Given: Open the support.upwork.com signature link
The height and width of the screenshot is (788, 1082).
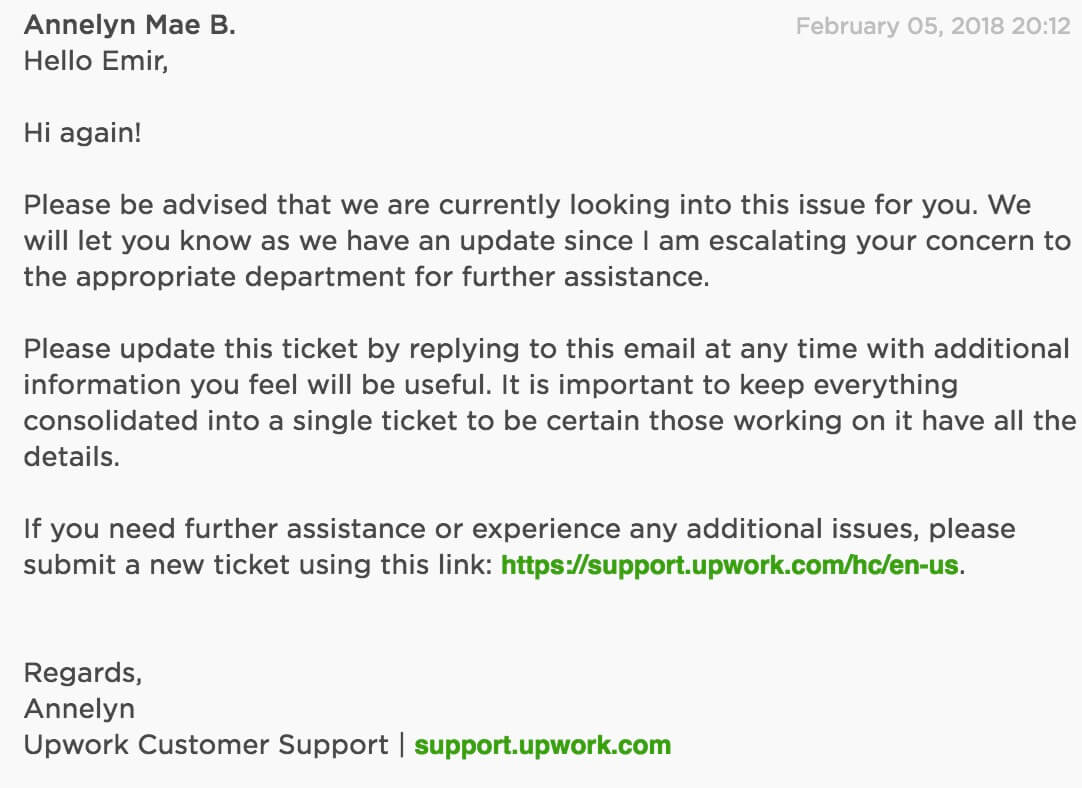Looking at the screenshot, I should point(542,745).
